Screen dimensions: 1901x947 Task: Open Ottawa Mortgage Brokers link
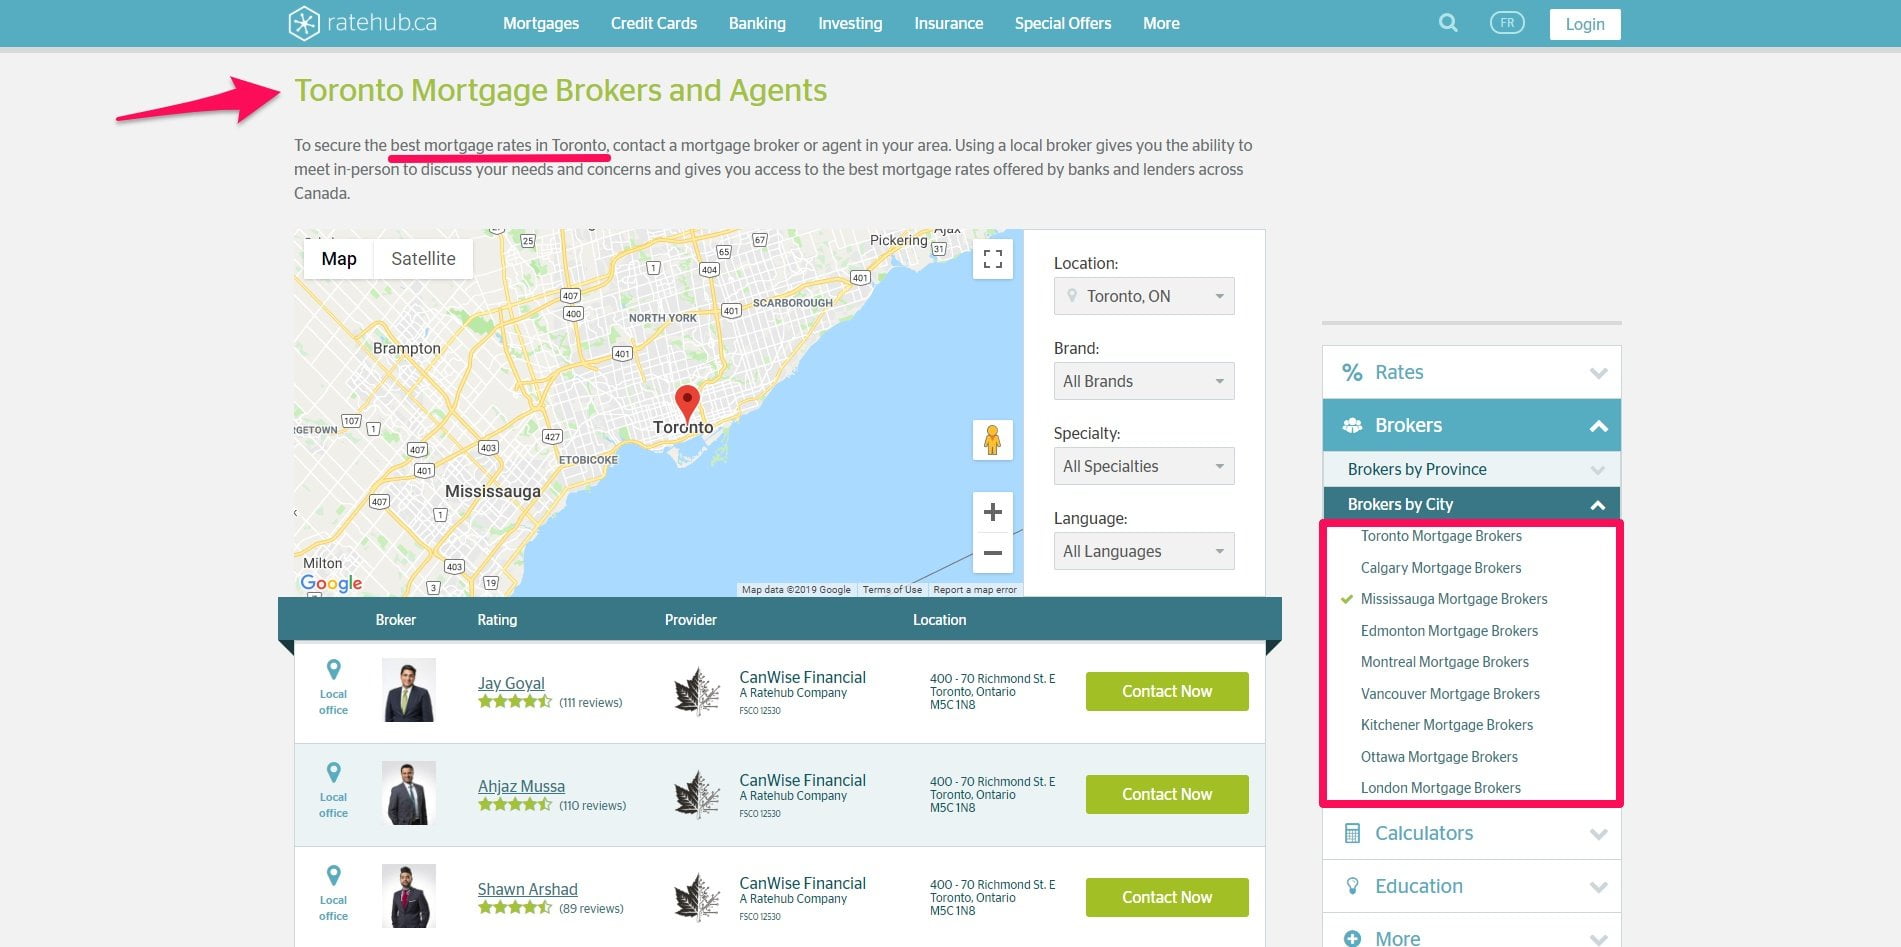[x=1439, y=757]
